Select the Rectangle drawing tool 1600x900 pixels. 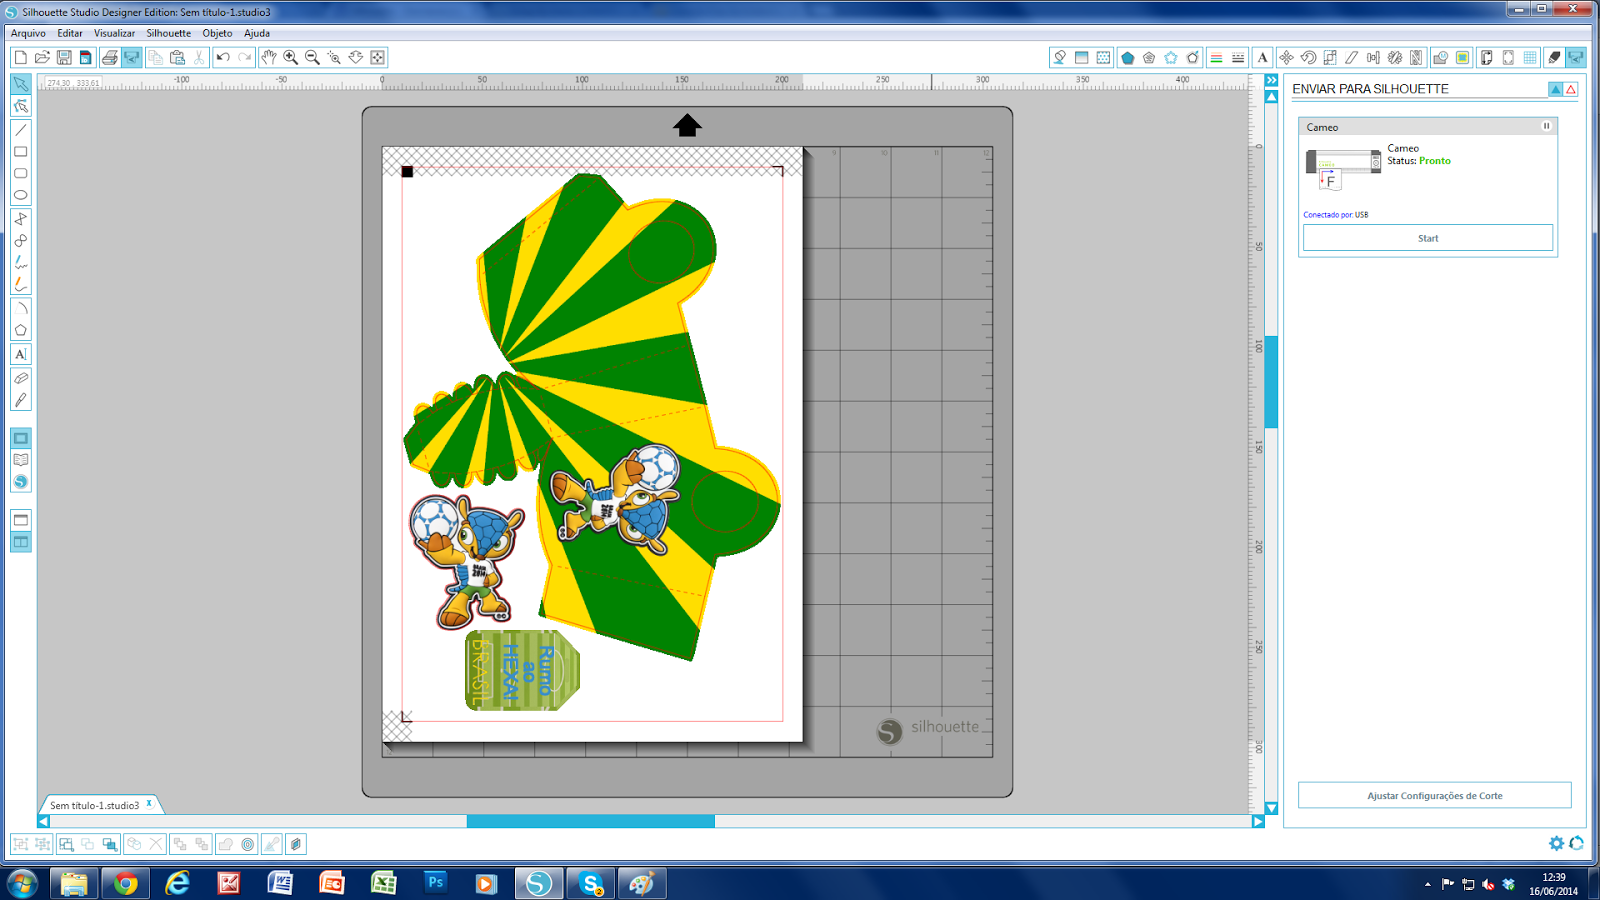coord(20,152)
